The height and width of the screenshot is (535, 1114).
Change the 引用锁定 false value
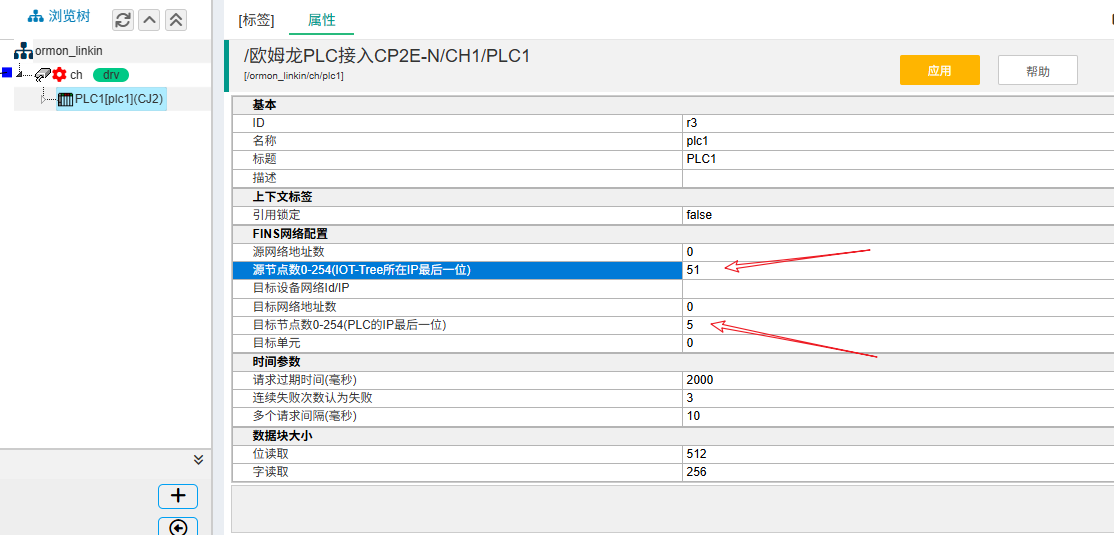click(898, 215)
